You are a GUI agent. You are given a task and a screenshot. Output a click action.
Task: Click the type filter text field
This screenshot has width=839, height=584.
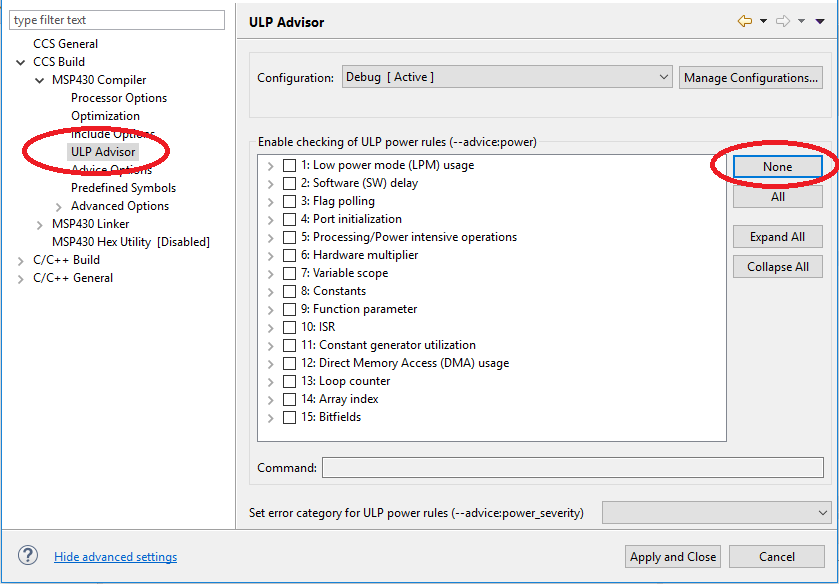pos(117,20)
